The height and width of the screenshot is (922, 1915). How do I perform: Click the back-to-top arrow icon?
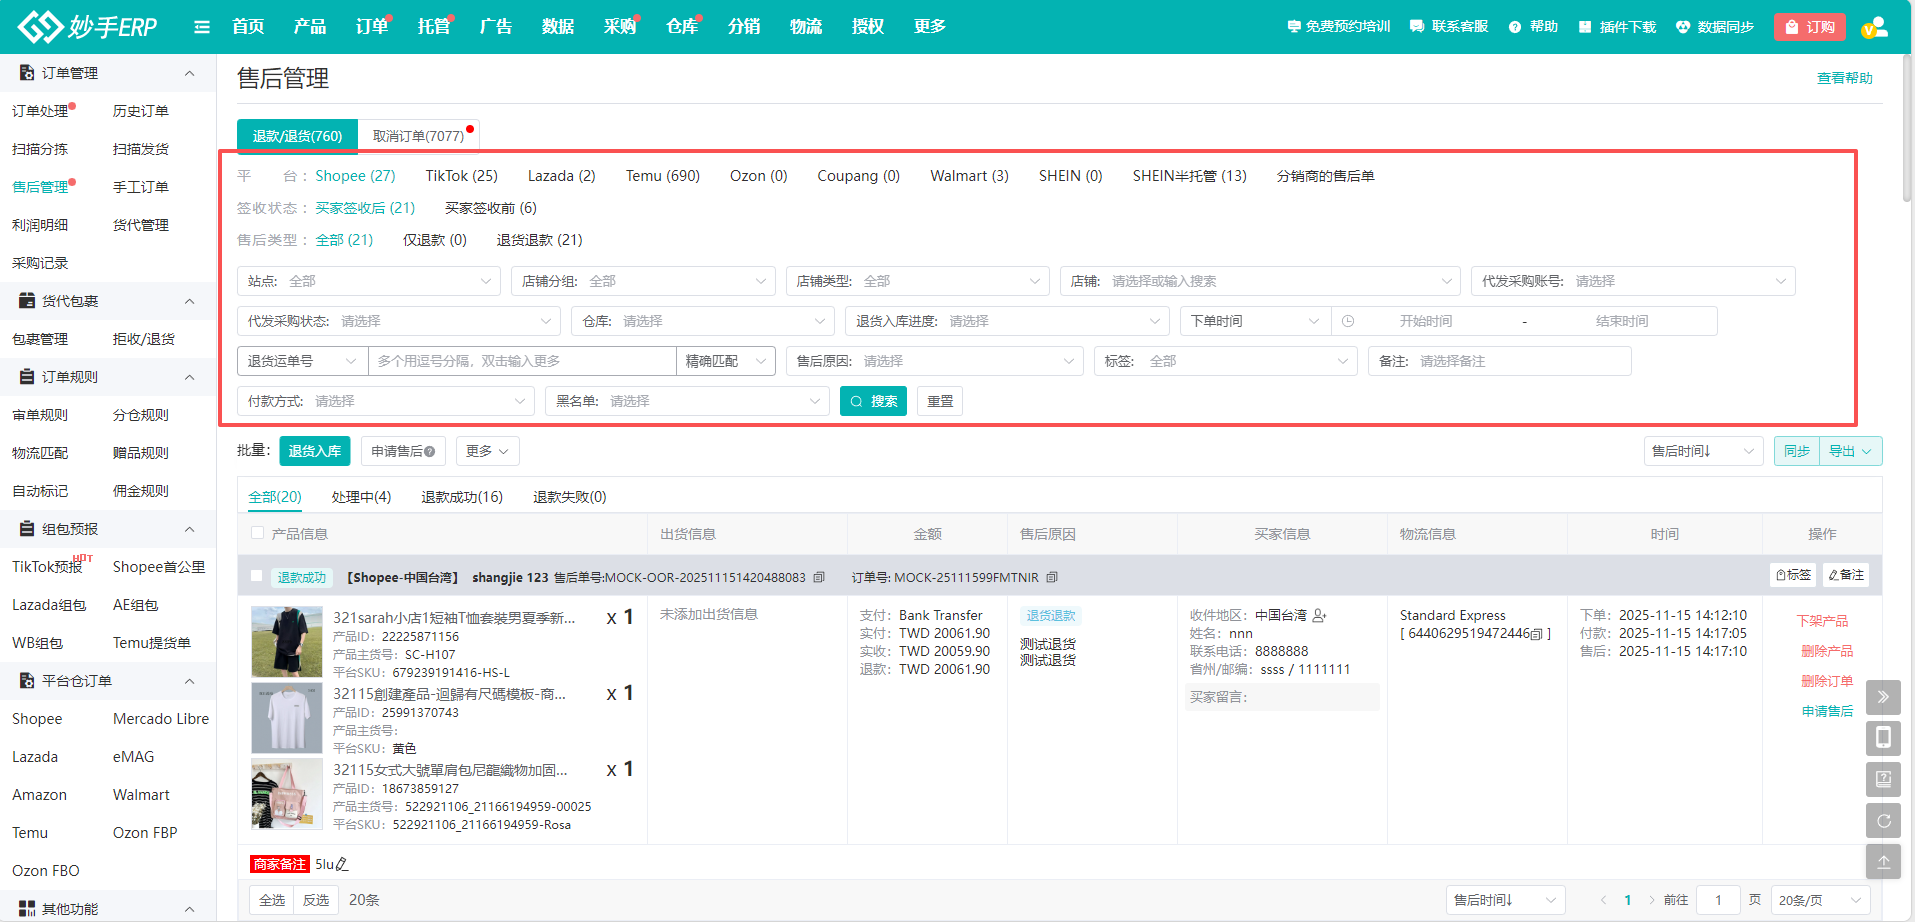coord(1883,862)
